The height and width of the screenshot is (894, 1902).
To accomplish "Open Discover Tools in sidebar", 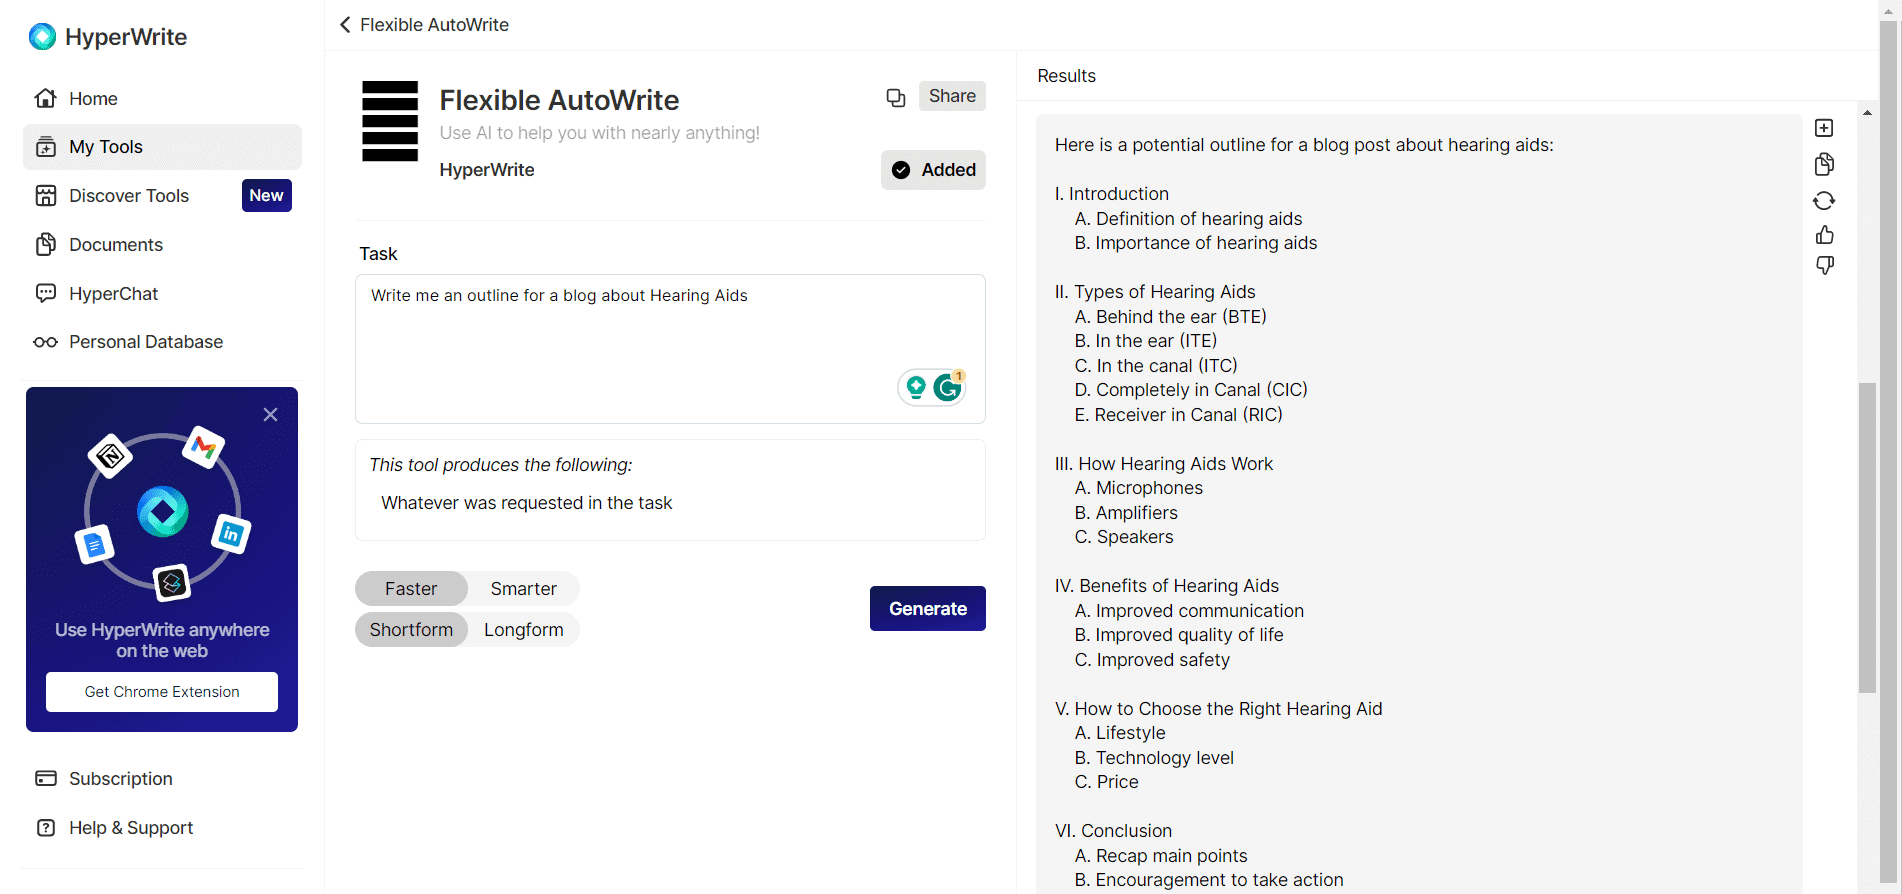I will click(x=162, y=196).
